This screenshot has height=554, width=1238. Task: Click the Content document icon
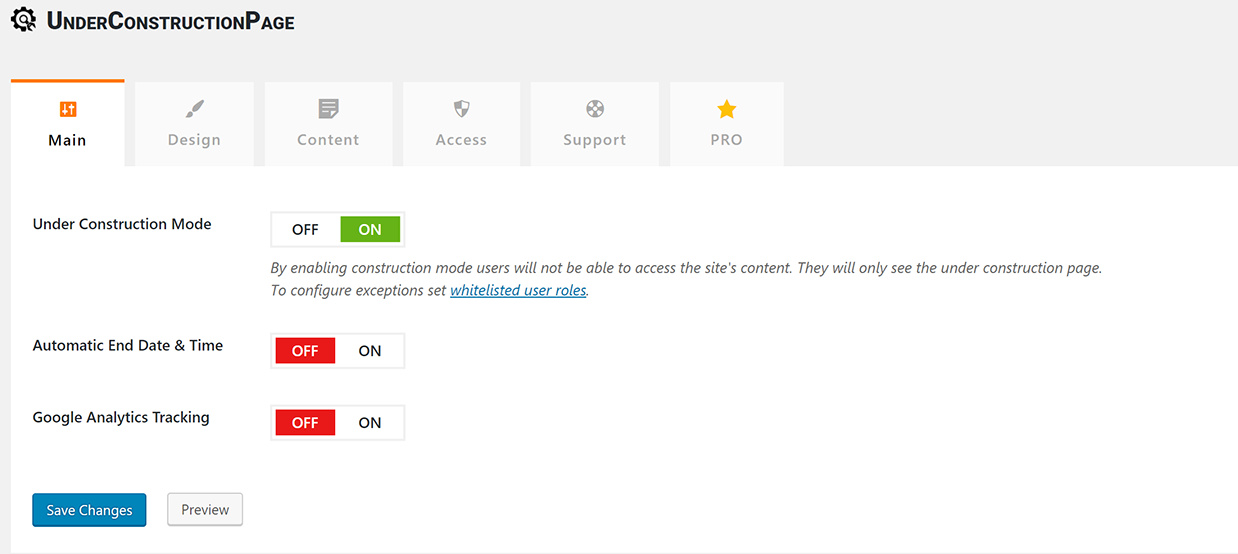(328, 109)
